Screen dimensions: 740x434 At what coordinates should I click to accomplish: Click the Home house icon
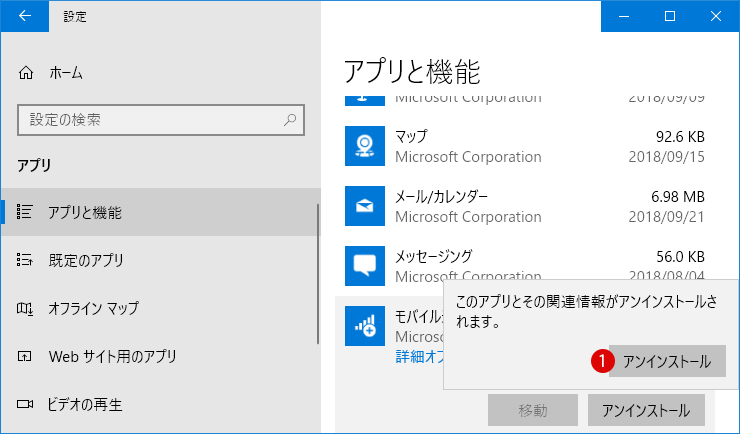point(26,73)
